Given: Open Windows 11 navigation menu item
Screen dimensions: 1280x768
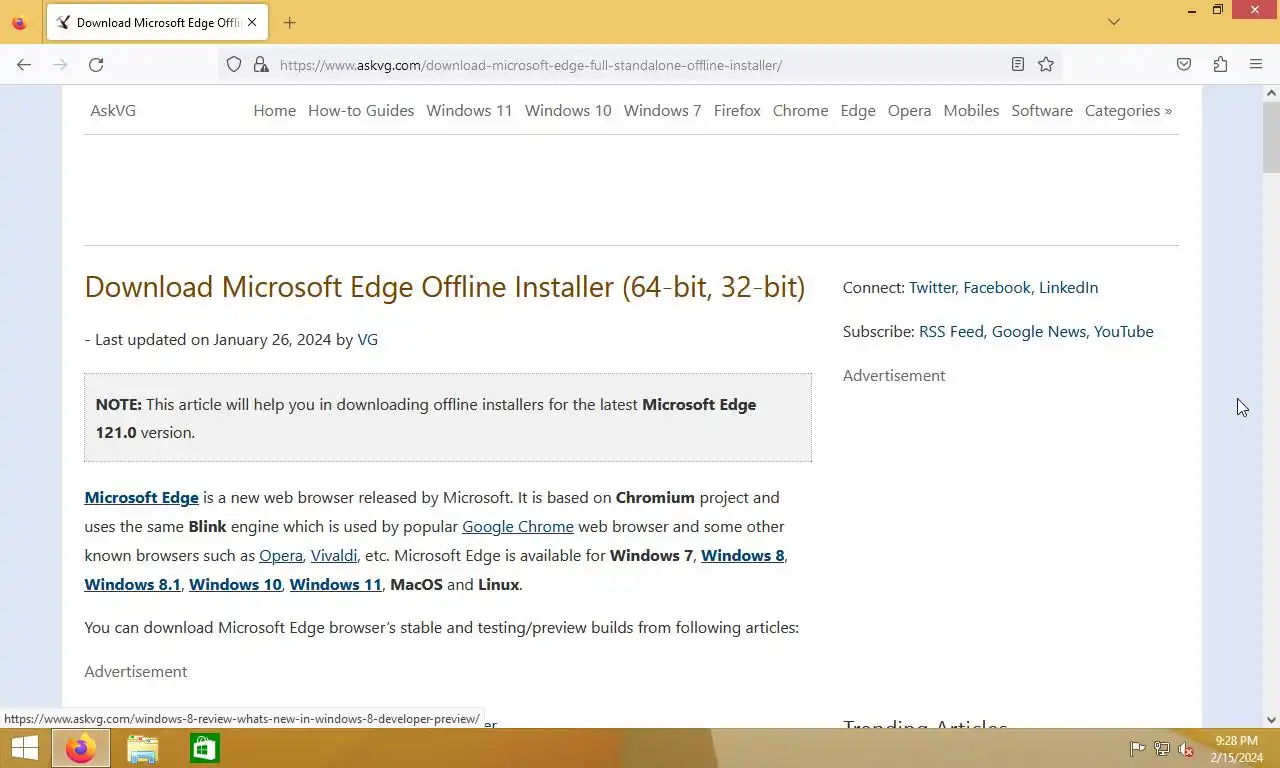Looking at the screenshot, I should point(469,111).
